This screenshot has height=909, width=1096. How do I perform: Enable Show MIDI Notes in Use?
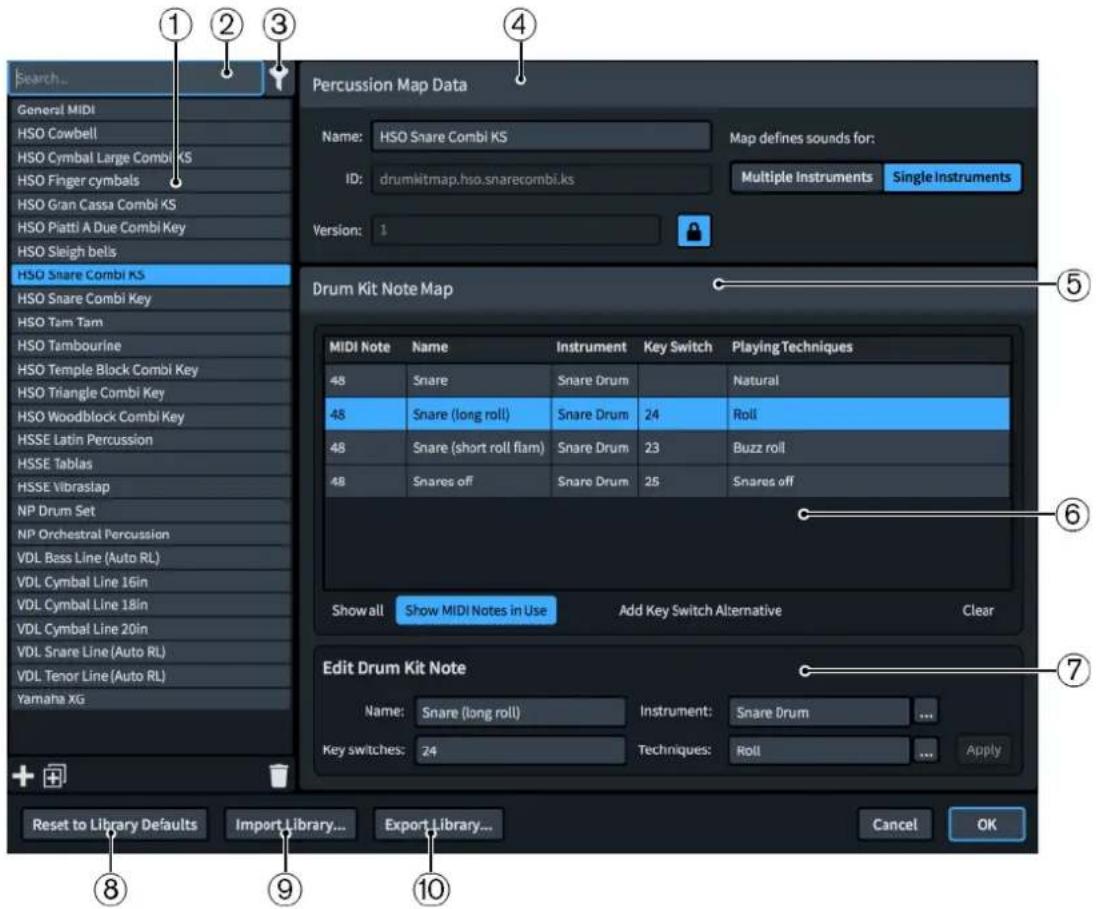pos(476,610)
